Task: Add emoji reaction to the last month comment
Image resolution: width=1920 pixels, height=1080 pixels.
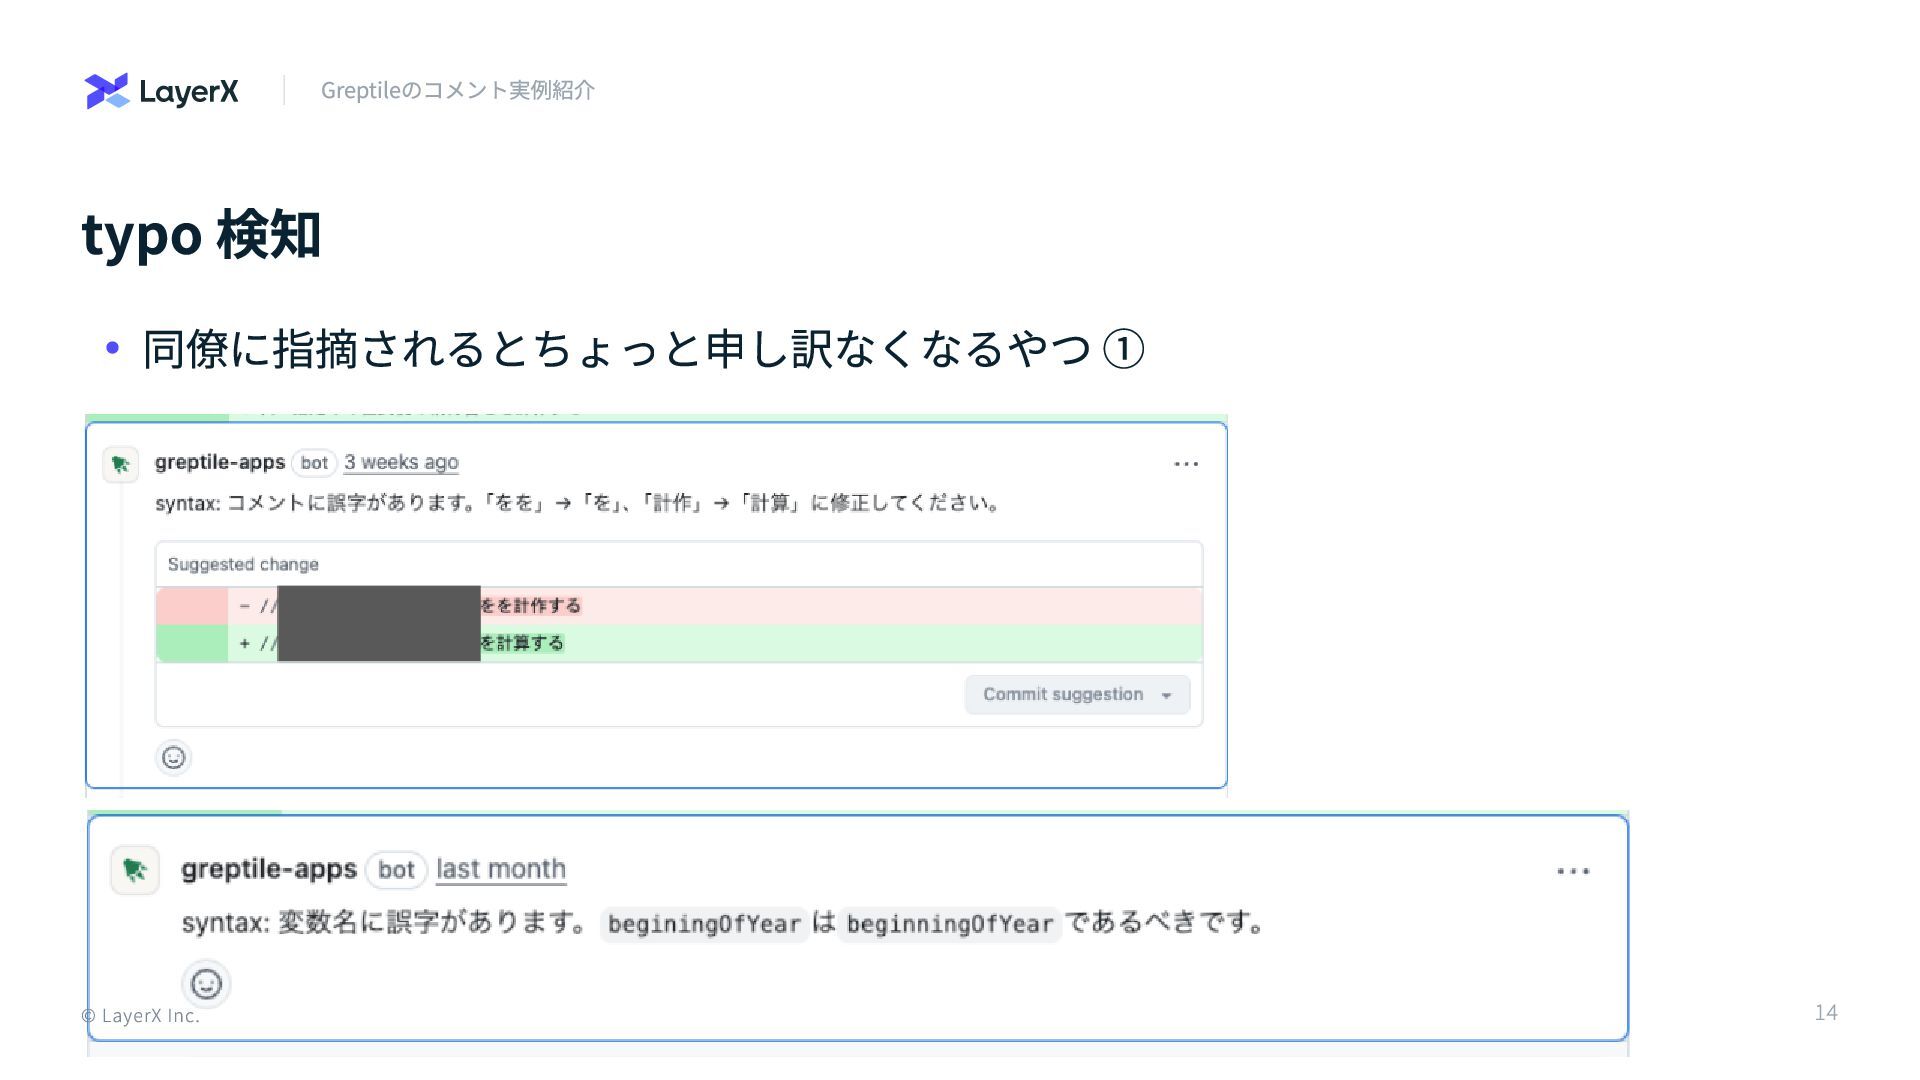Action: tap(206, 985)
